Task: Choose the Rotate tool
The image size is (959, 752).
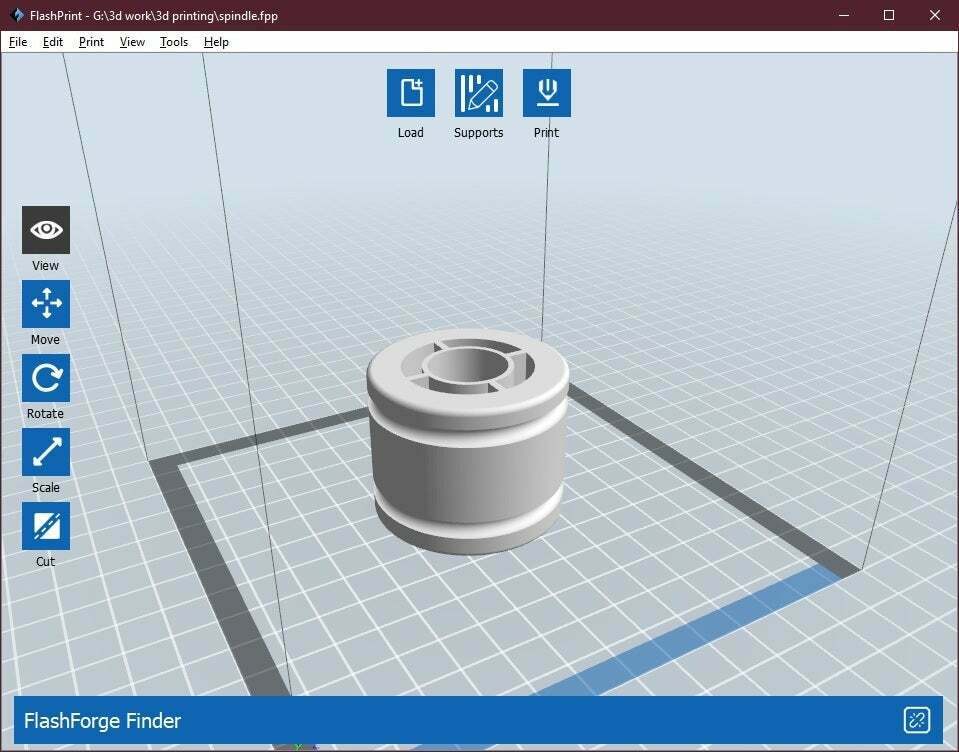Action: click(x=46, y=378)
